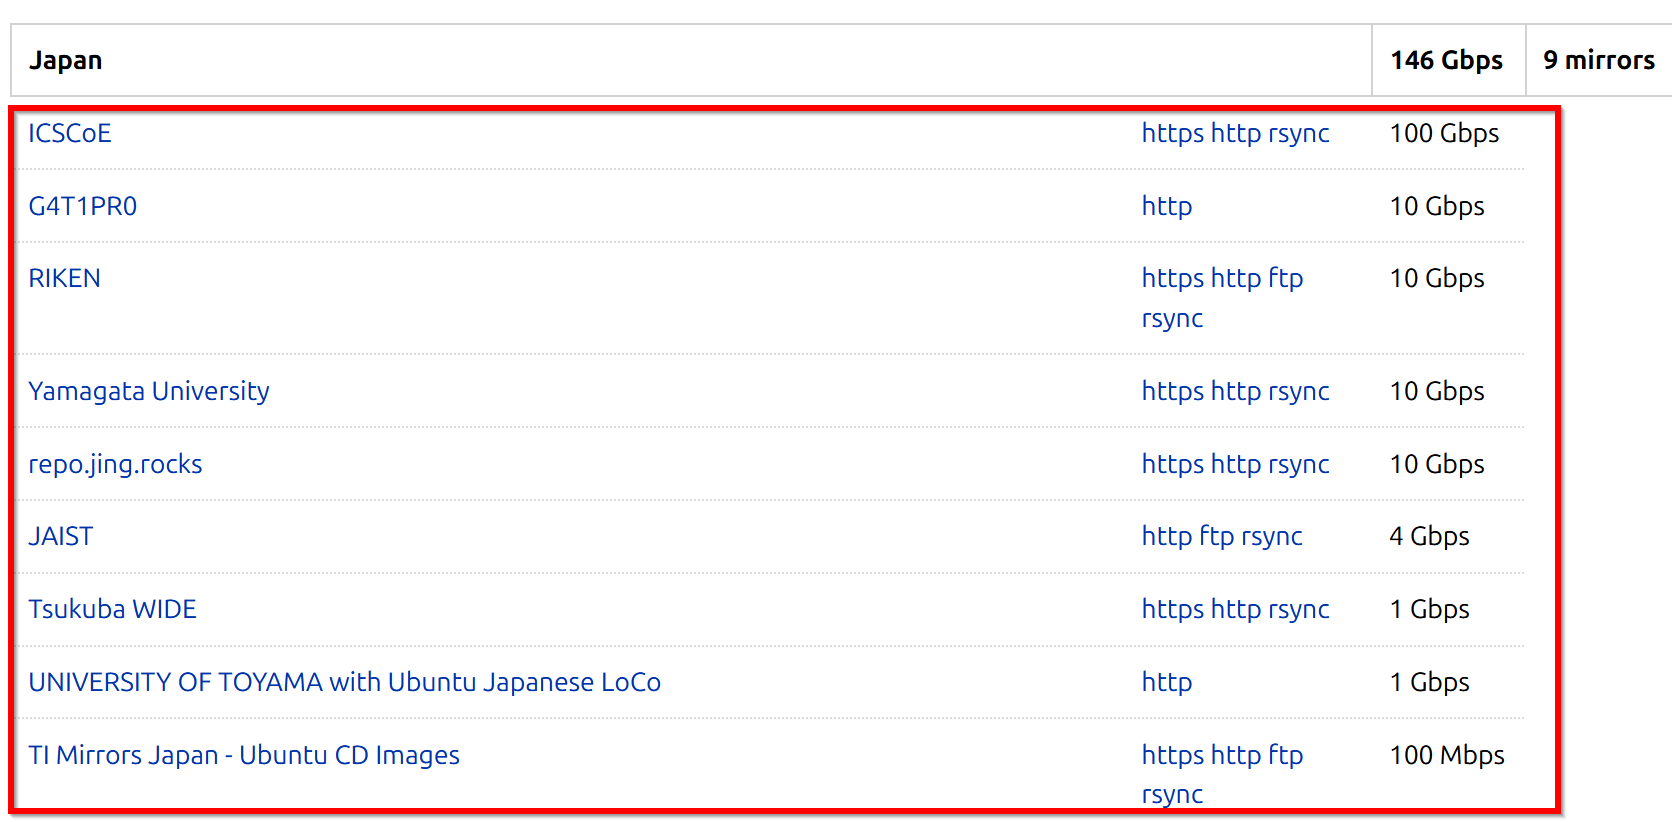Image resolution: width=1672 pixels, height=822 pixels.
Task: Open UNIVERSITY OF TOYAMA Ubuntu Japanese LoCo mirror
Action: [344, 682]
